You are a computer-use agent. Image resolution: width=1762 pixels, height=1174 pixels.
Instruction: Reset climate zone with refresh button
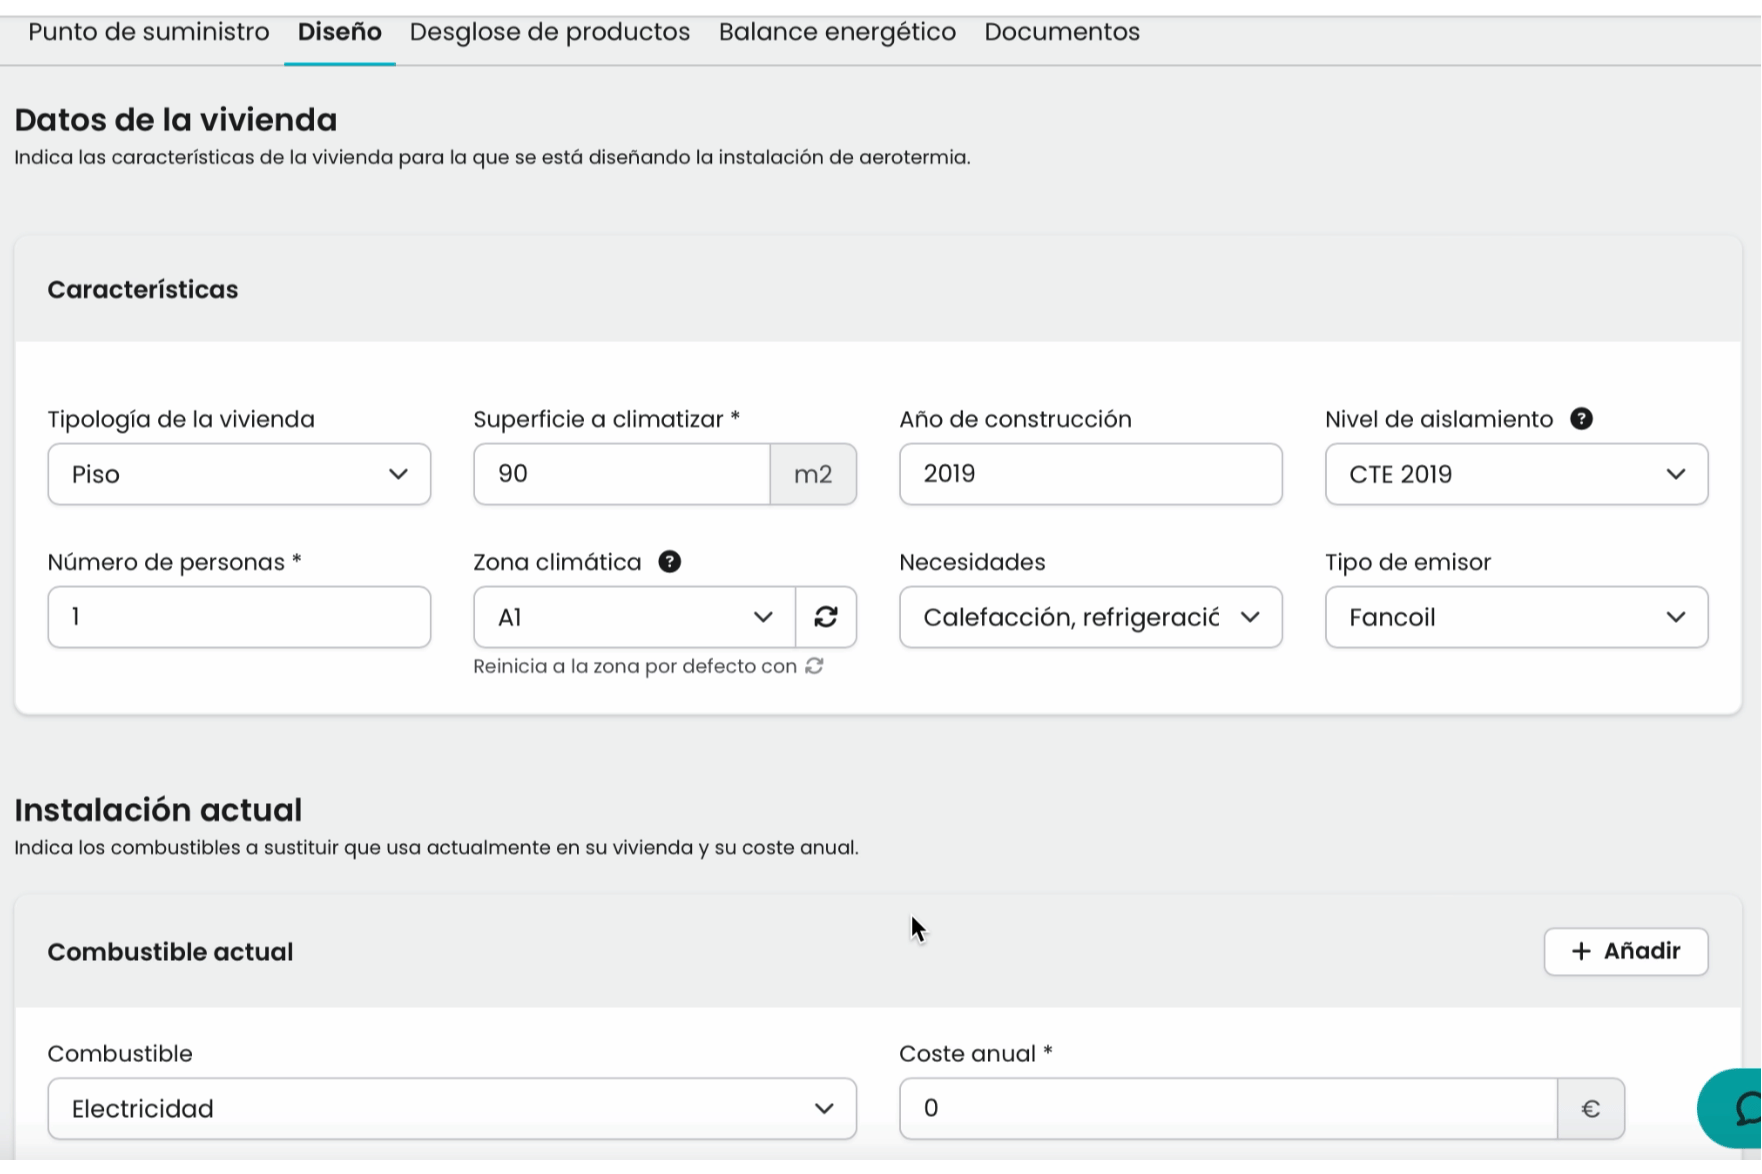coord(826,617)
